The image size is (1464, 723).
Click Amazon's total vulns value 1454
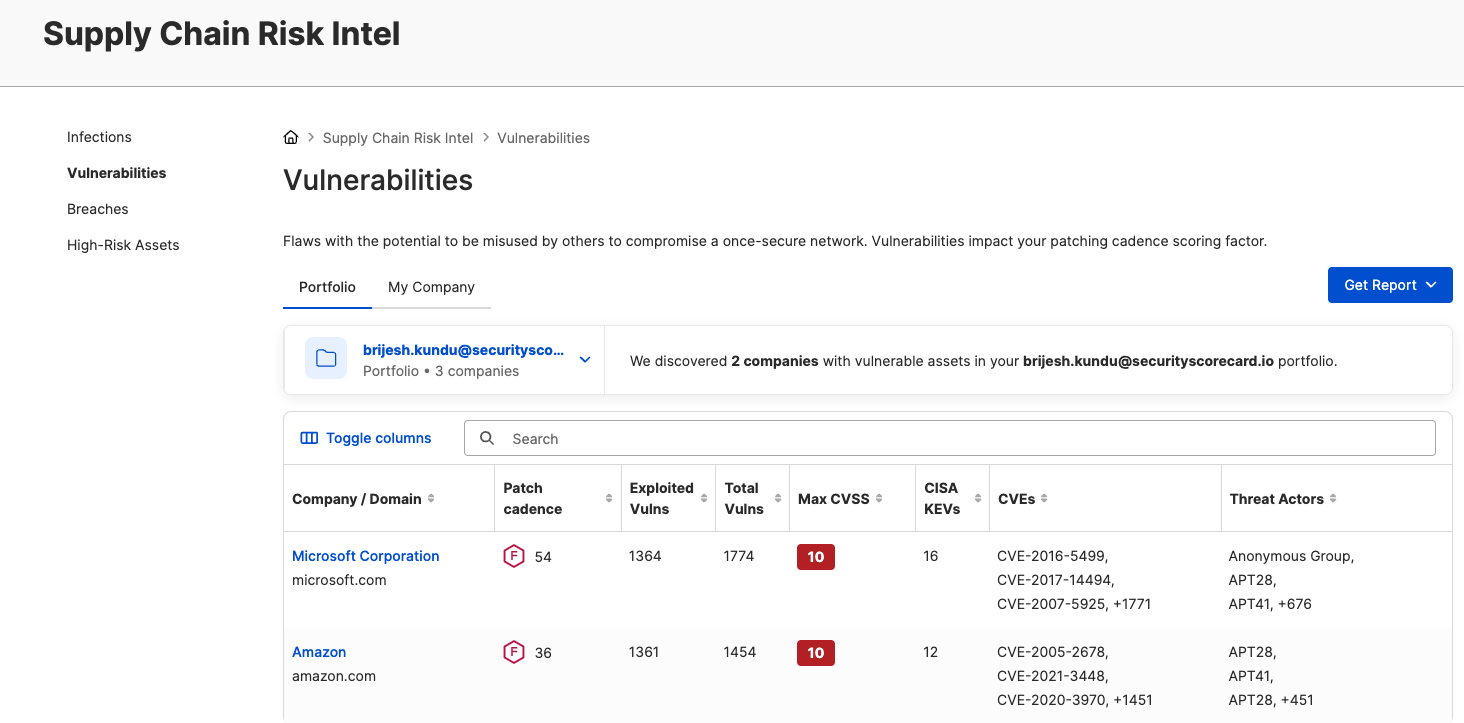click(x=739, y=652)
